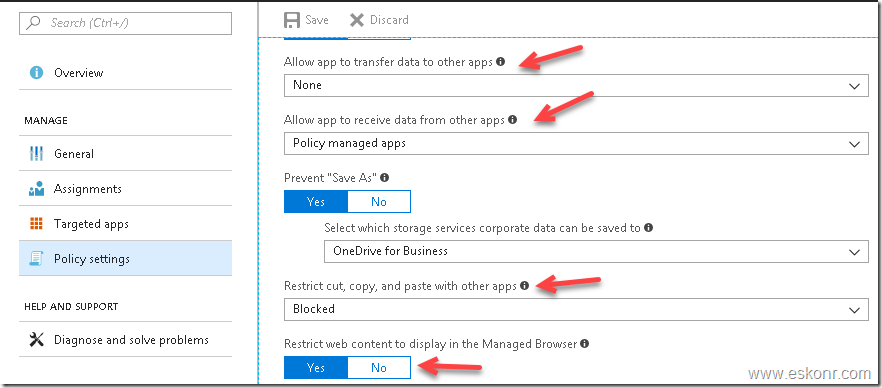Go to General in Manage section

(x=125, y=154)
